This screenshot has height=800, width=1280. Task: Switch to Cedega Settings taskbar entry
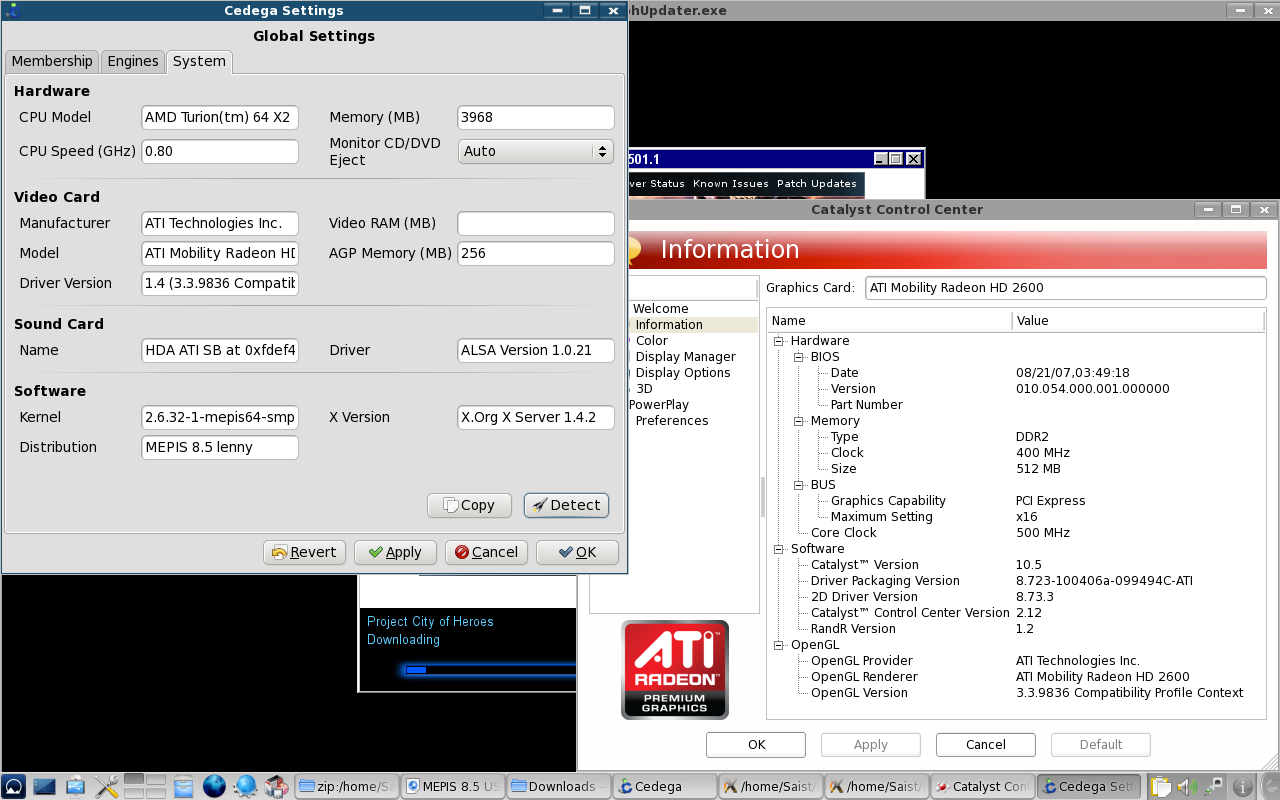click(x=1088, y=786)
